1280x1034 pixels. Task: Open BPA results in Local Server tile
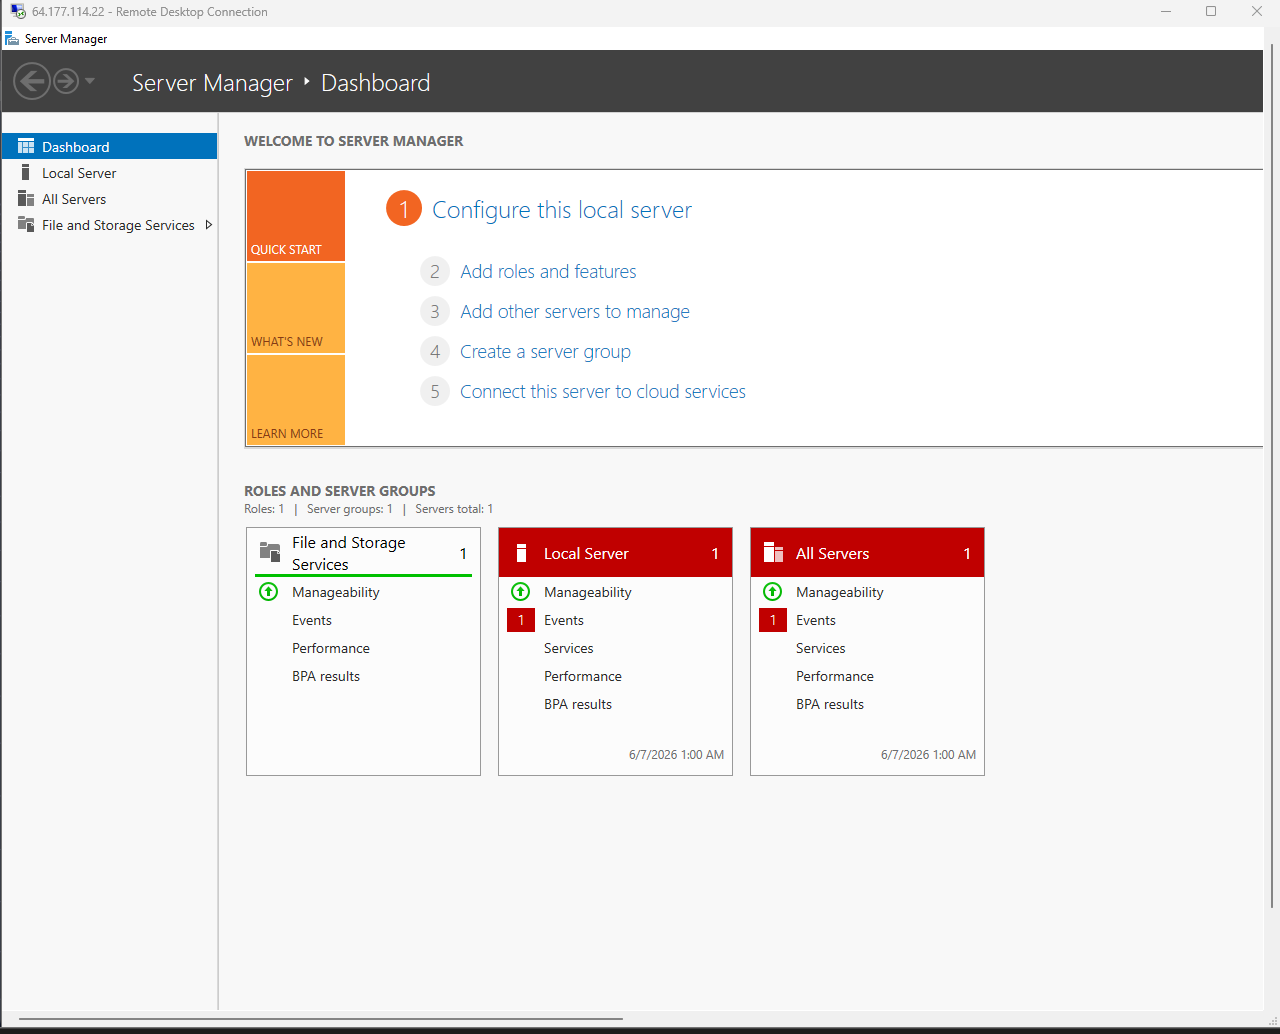578,704
